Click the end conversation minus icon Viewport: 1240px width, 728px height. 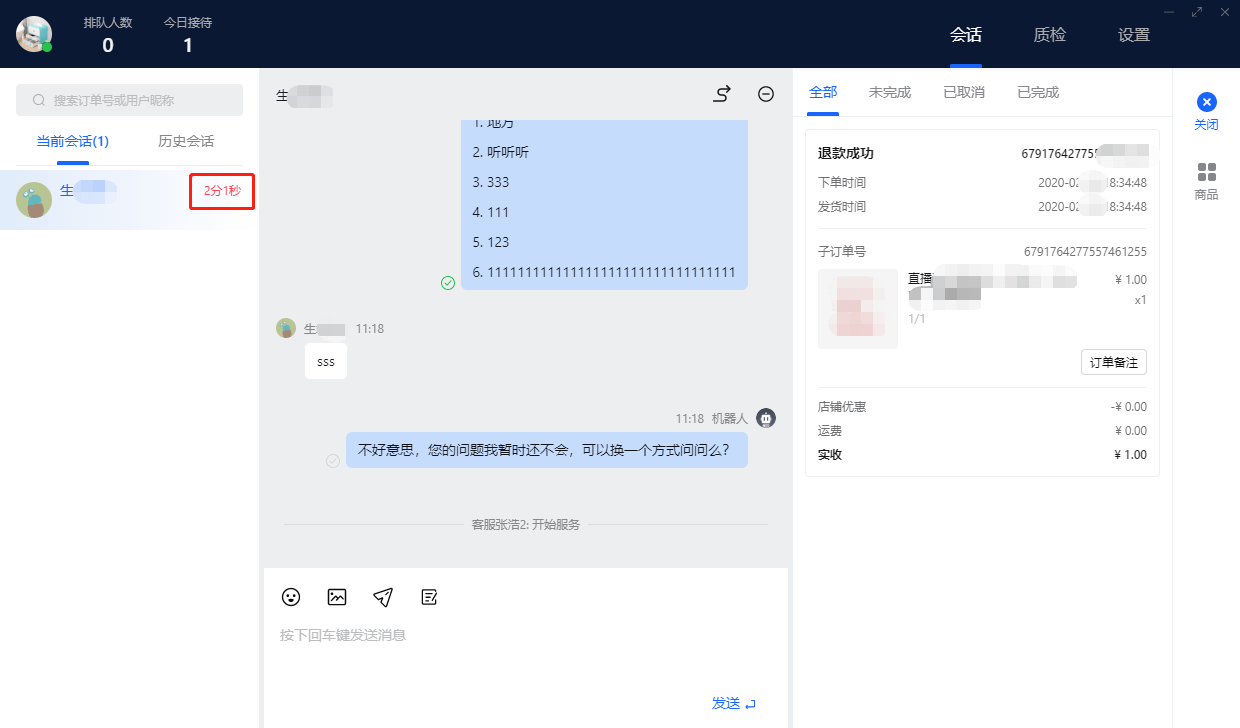(x=766, y=94)
